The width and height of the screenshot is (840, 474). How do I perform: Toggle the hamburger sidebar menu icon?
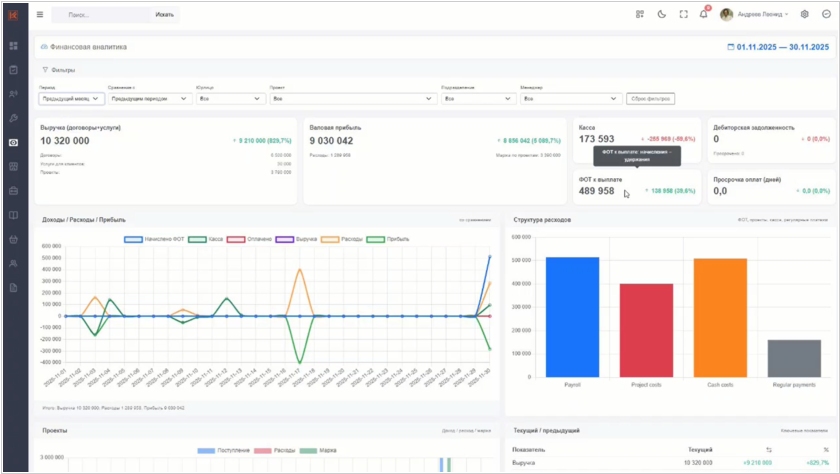(x=40, y=15)
